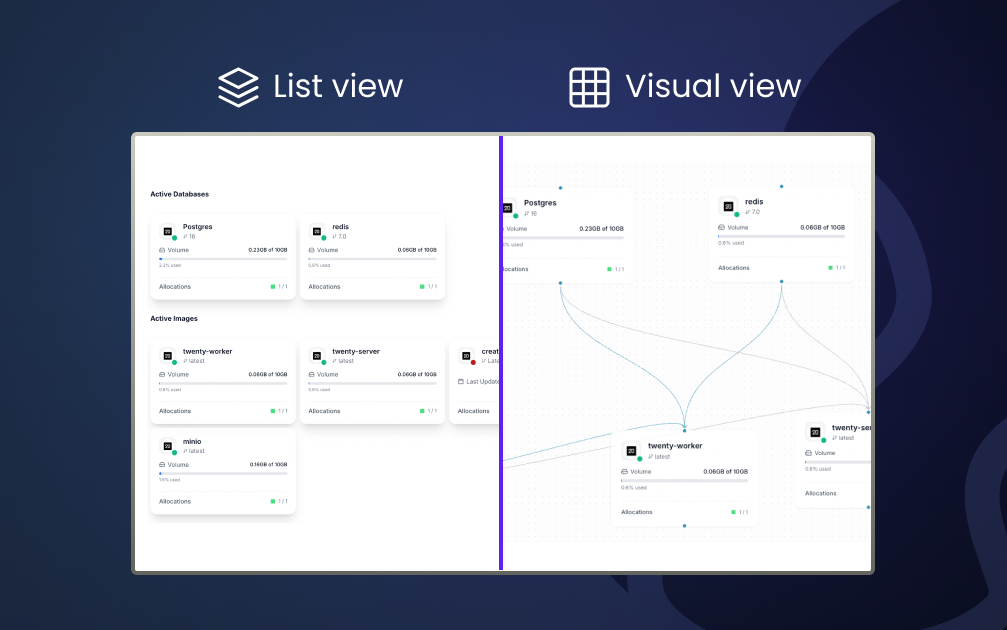Click the Postgres volume usage bar in list view
Viewport: 1007px width, 630px height.
tap(223, 259)
